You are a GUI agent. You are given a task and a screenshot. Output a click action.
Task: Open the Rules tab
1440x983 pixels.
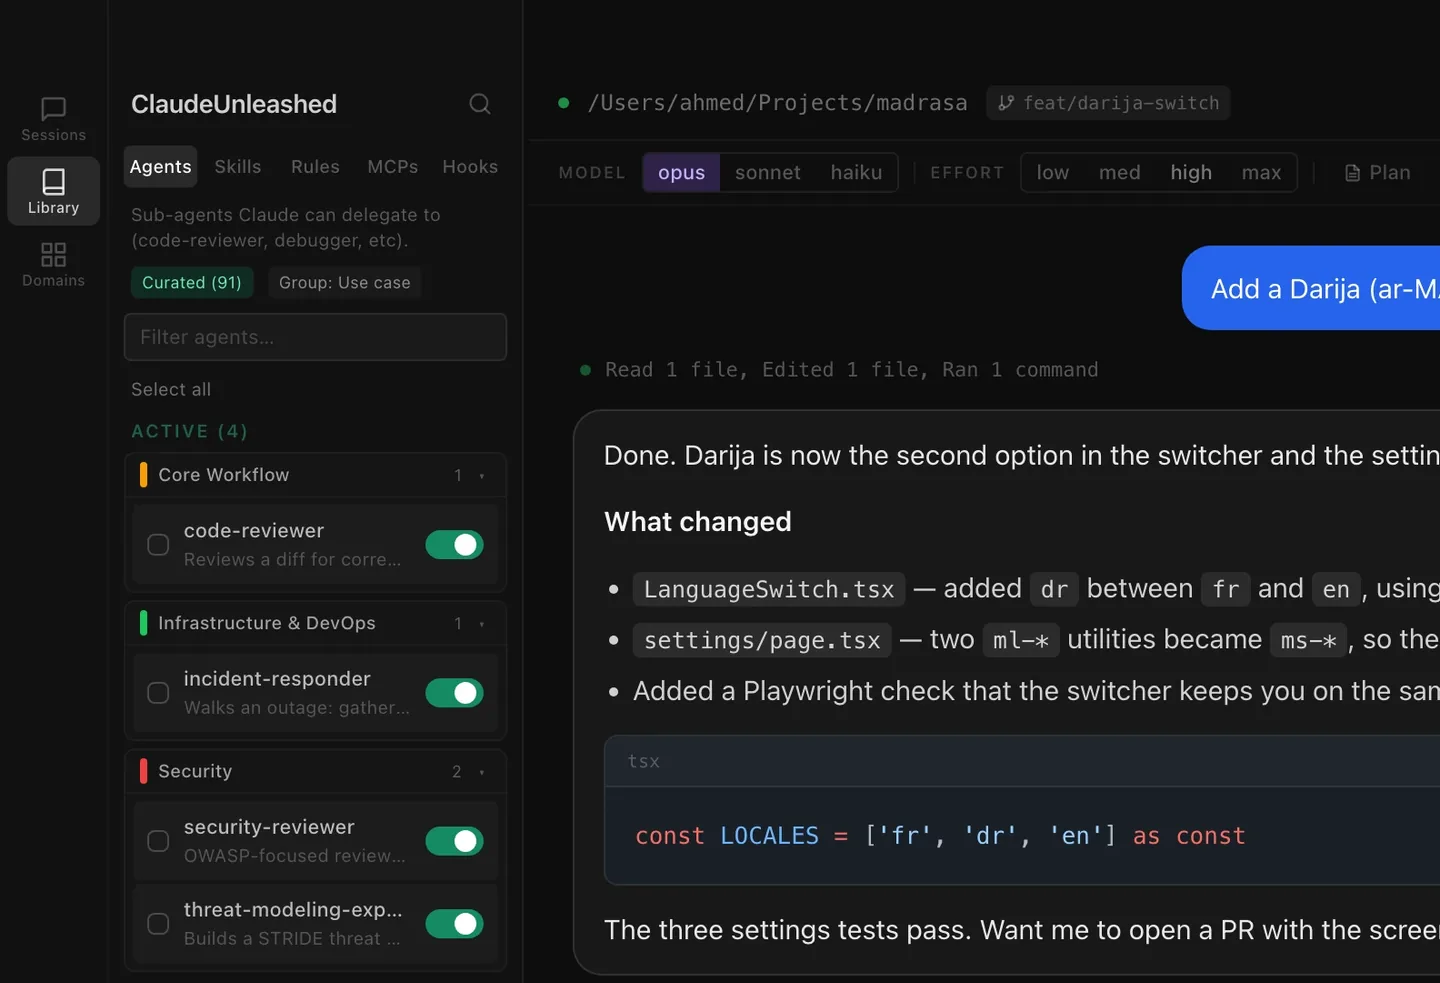coord(315,167)
